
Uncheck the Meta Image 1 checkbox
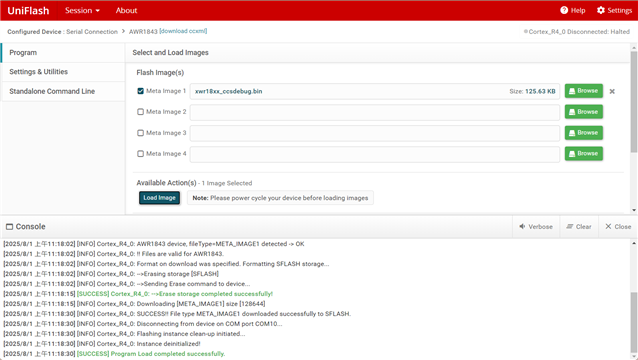click(x=140, y=91)
